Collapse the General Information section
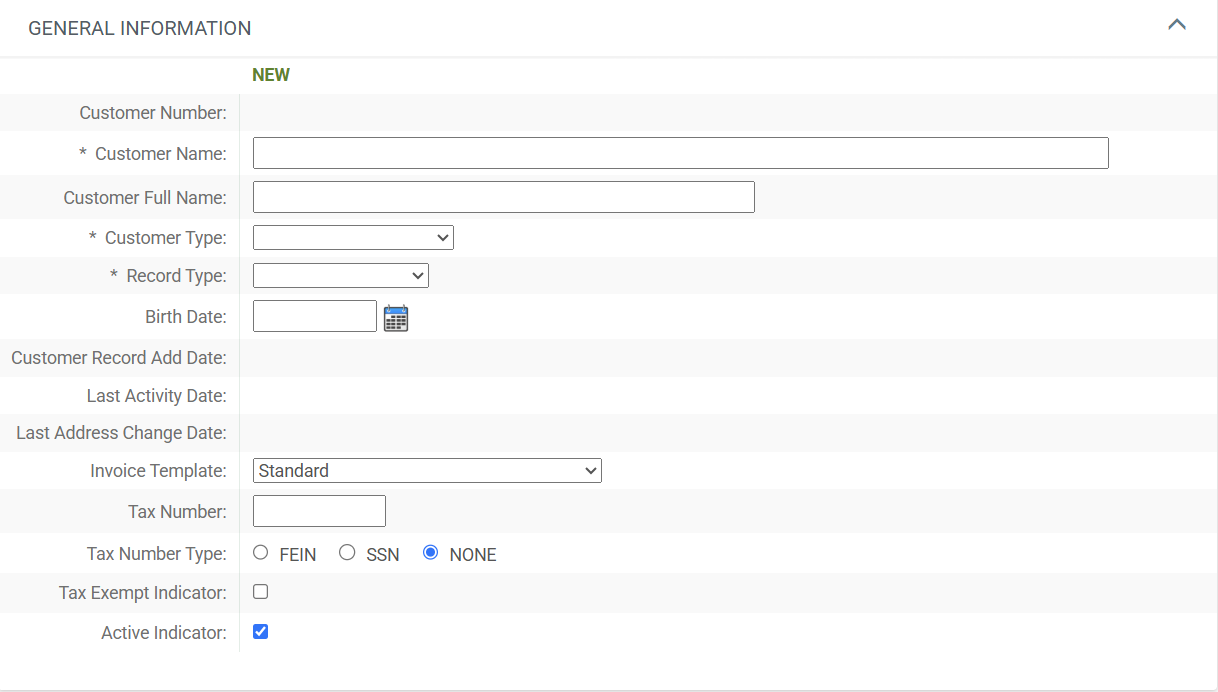 click(1177, 23)
